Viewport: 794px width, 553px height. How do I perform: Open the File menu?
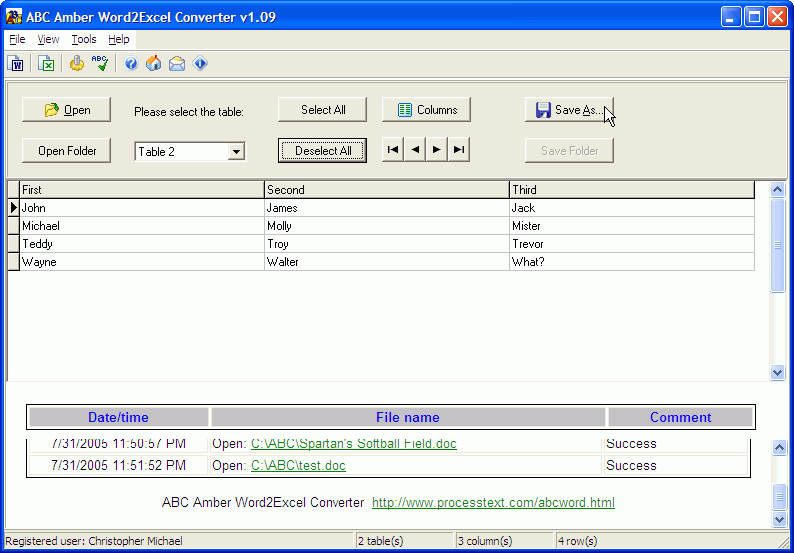[x=17, y=40]
